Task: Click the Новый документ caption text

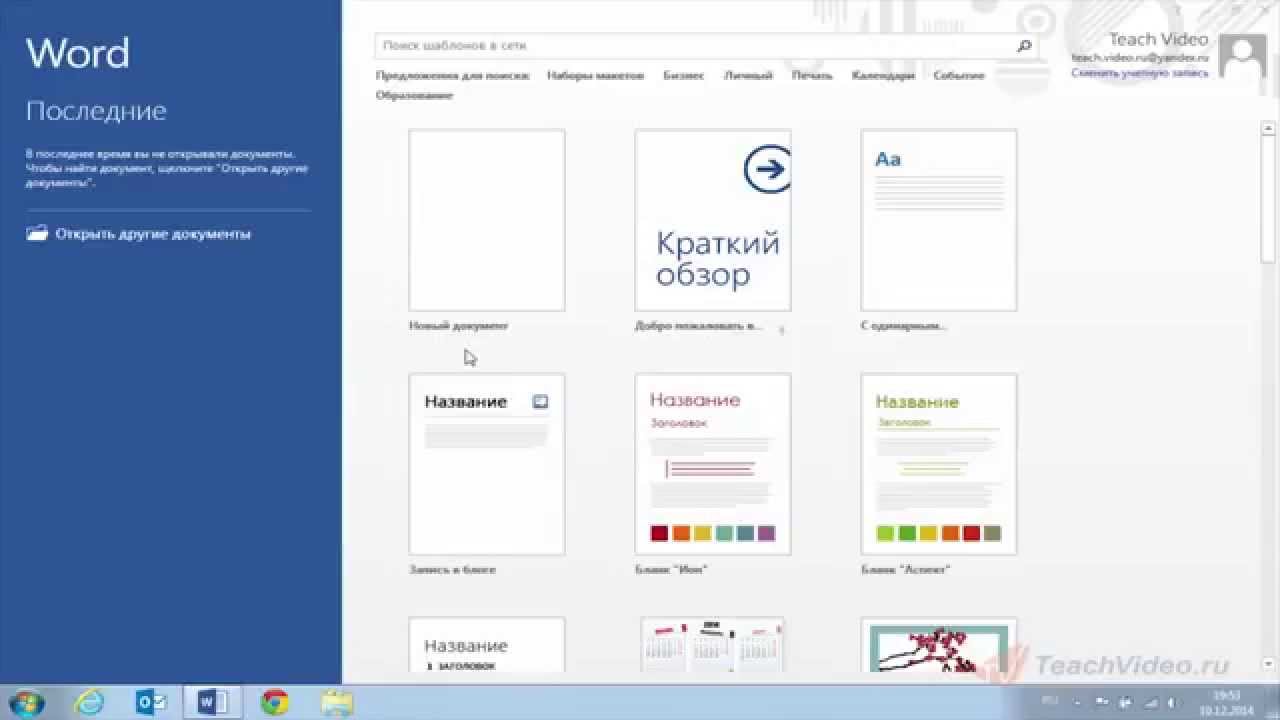Action: (458, 326)
